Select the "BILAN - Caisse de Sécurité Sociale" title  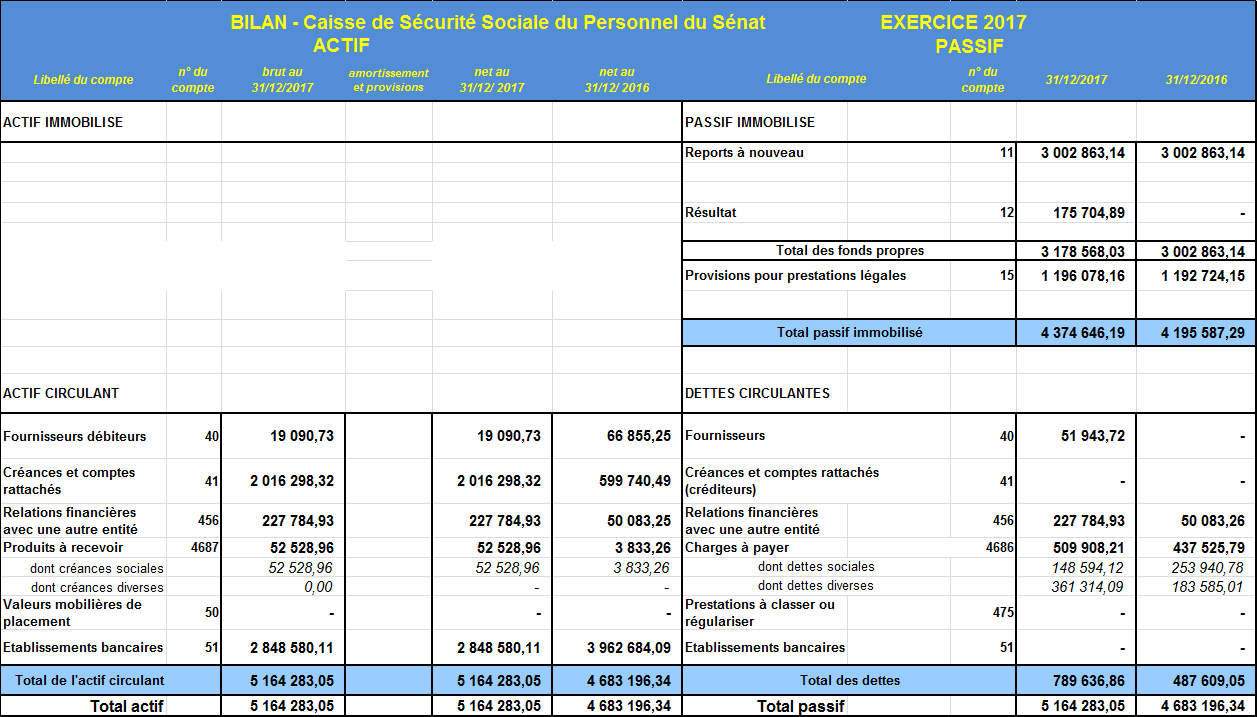tap(497, 22)
